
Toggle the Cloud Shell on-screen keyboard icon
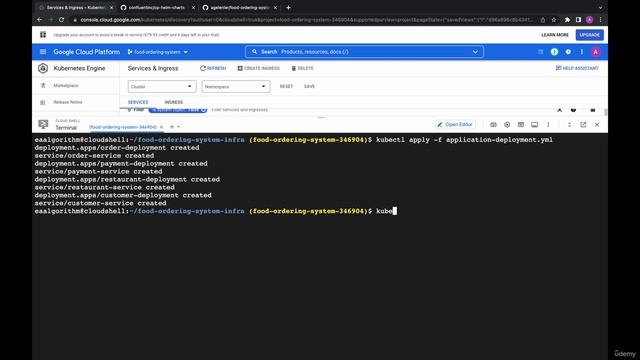coord(493,124)
